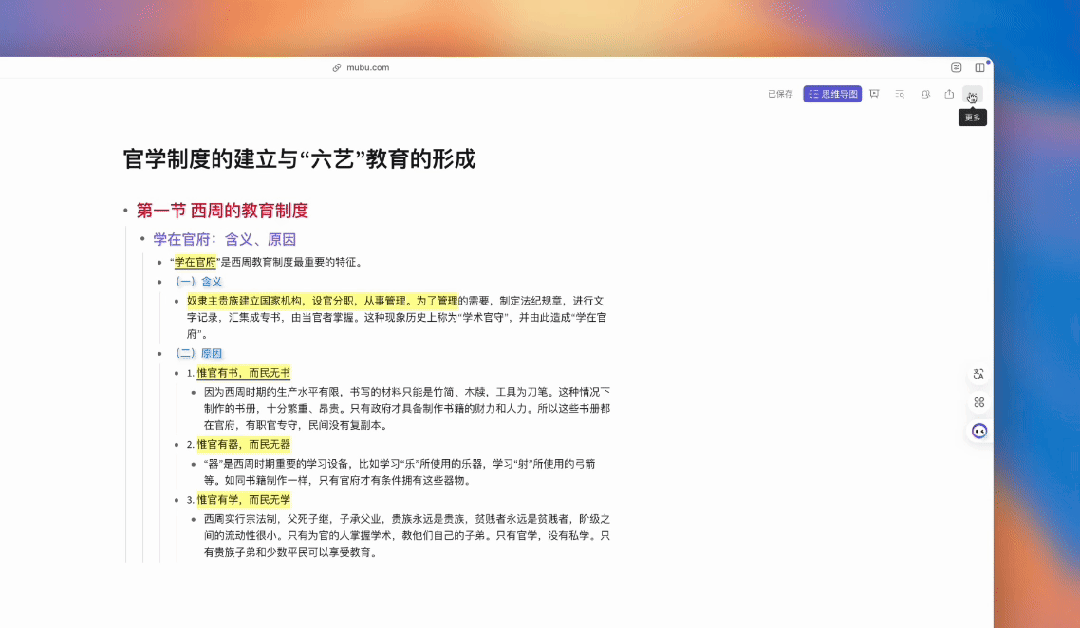
Task: Collapse the 2.惟官有器，而民无器 bullet
Action: (x=176, y=445)
